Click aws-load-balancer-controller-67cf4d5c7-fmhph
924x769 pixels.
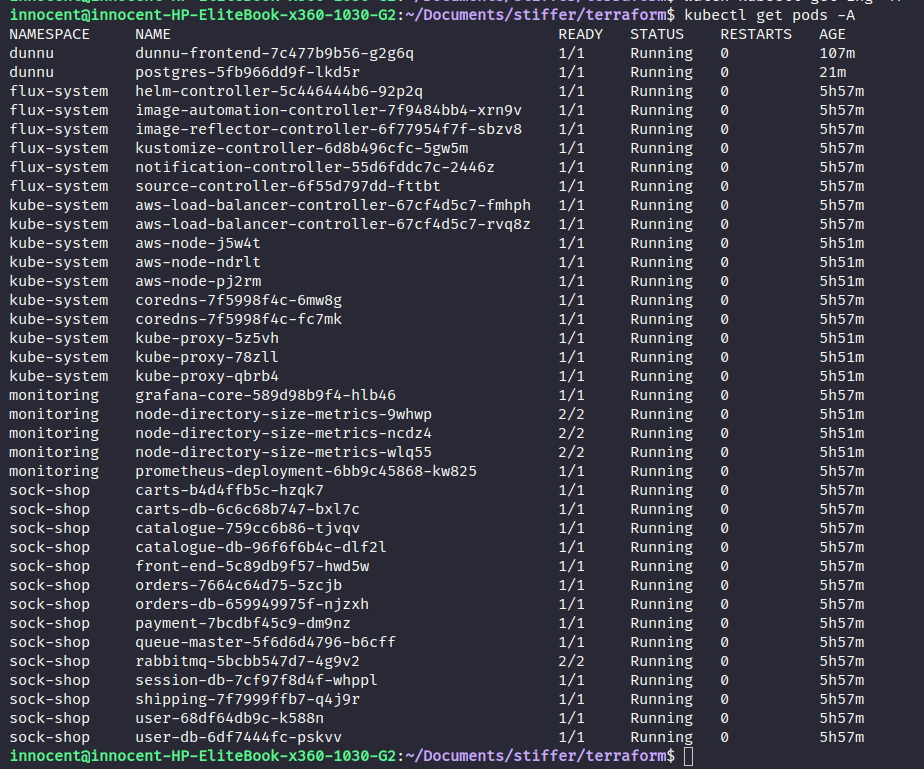point(333,205)
